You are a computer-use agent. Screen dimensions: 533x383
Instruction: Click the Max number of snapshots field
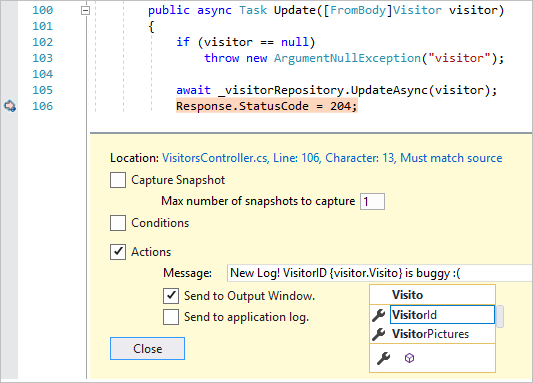[372, 202]
